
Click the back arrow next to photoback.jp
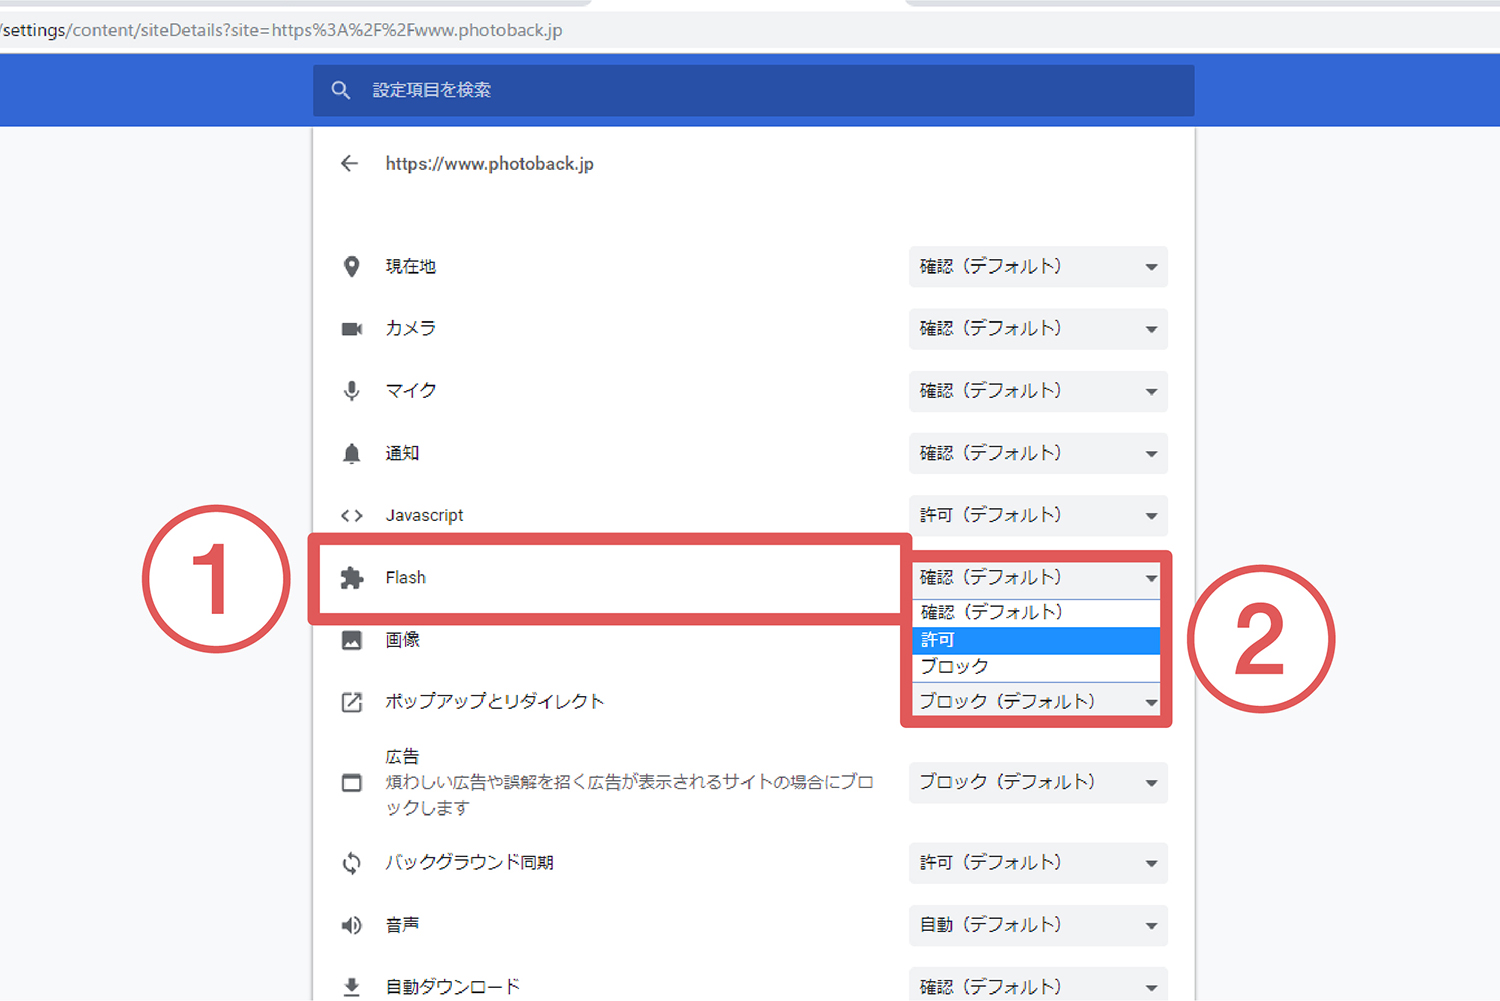(349, 163)
